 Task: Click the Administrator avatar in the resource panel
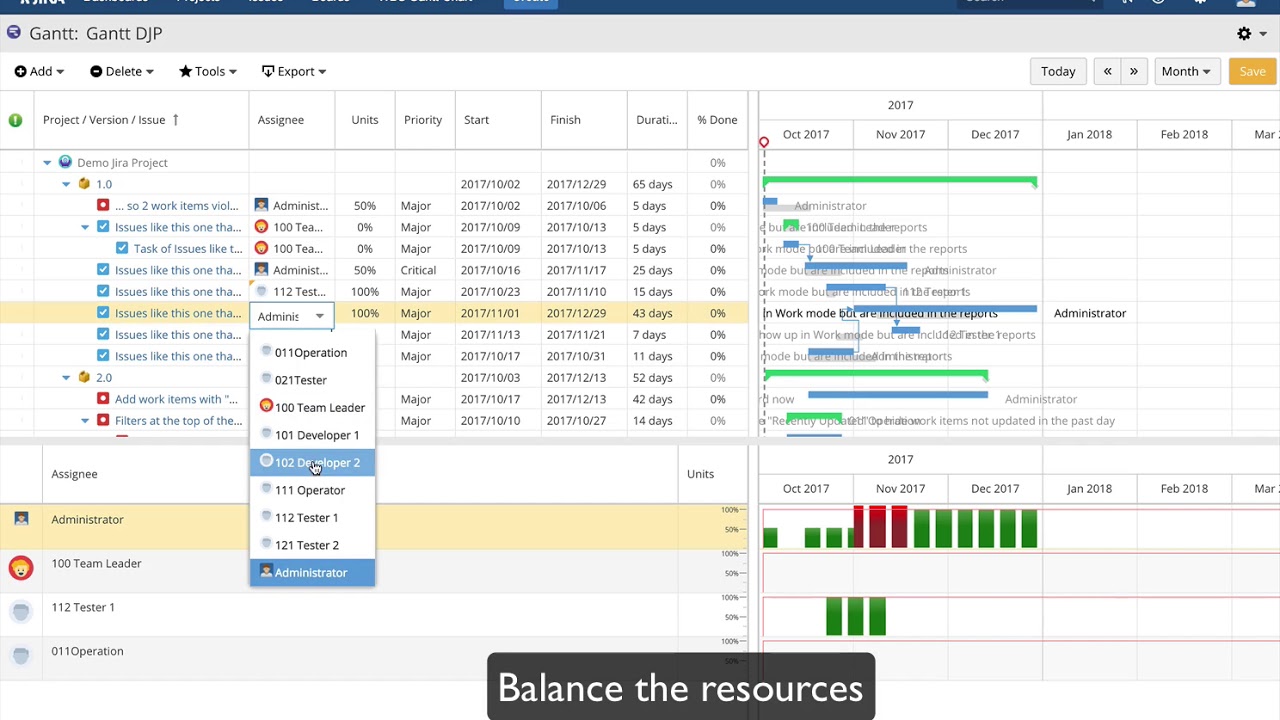point(21,519)
